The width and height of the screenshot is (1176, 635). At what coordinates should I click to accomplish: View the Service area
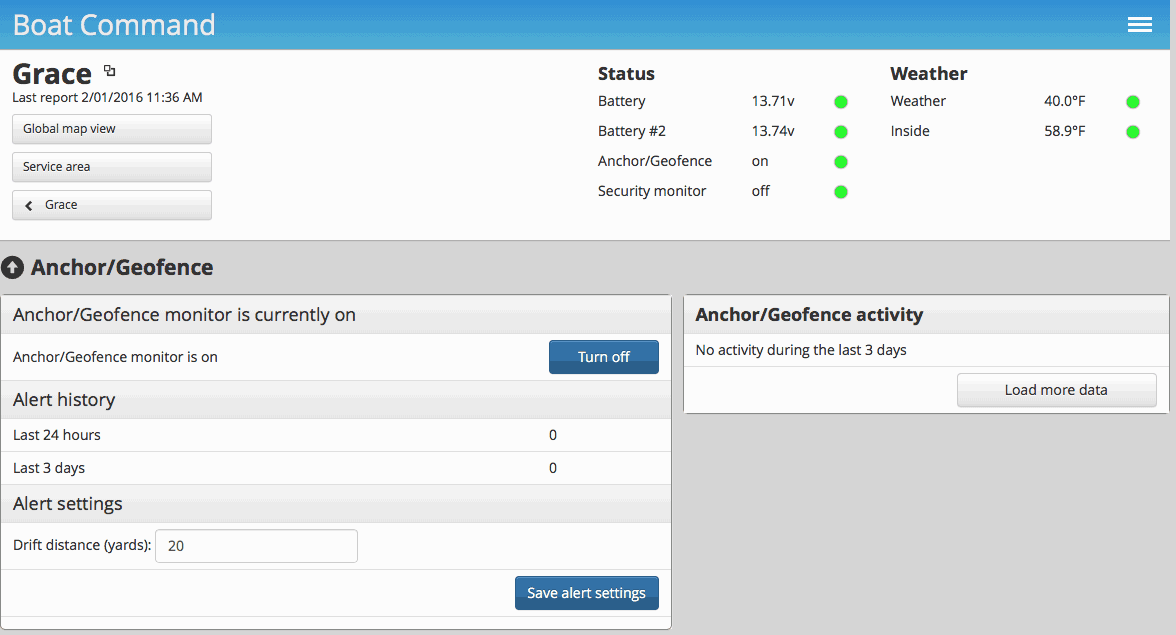point(111,167)
